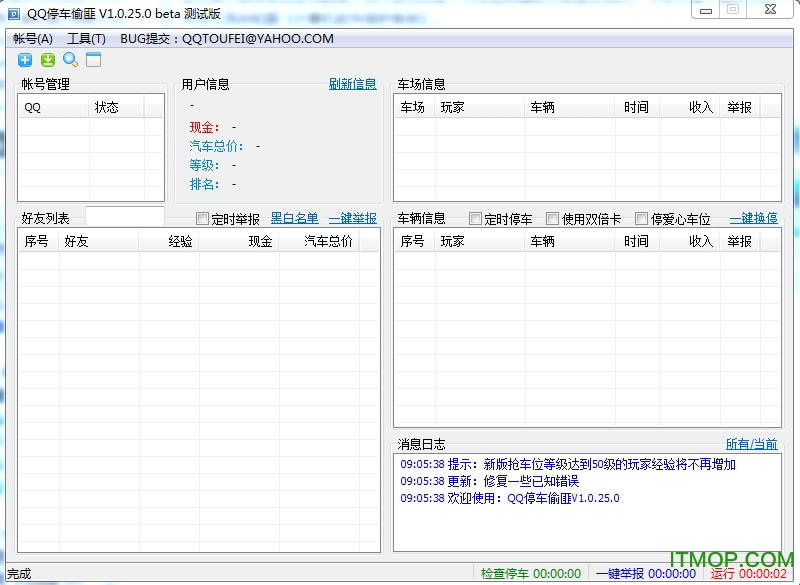800x585 pixels.
Task: Click the 车辆 column header in 车辆信息
Action: [570, 242]
